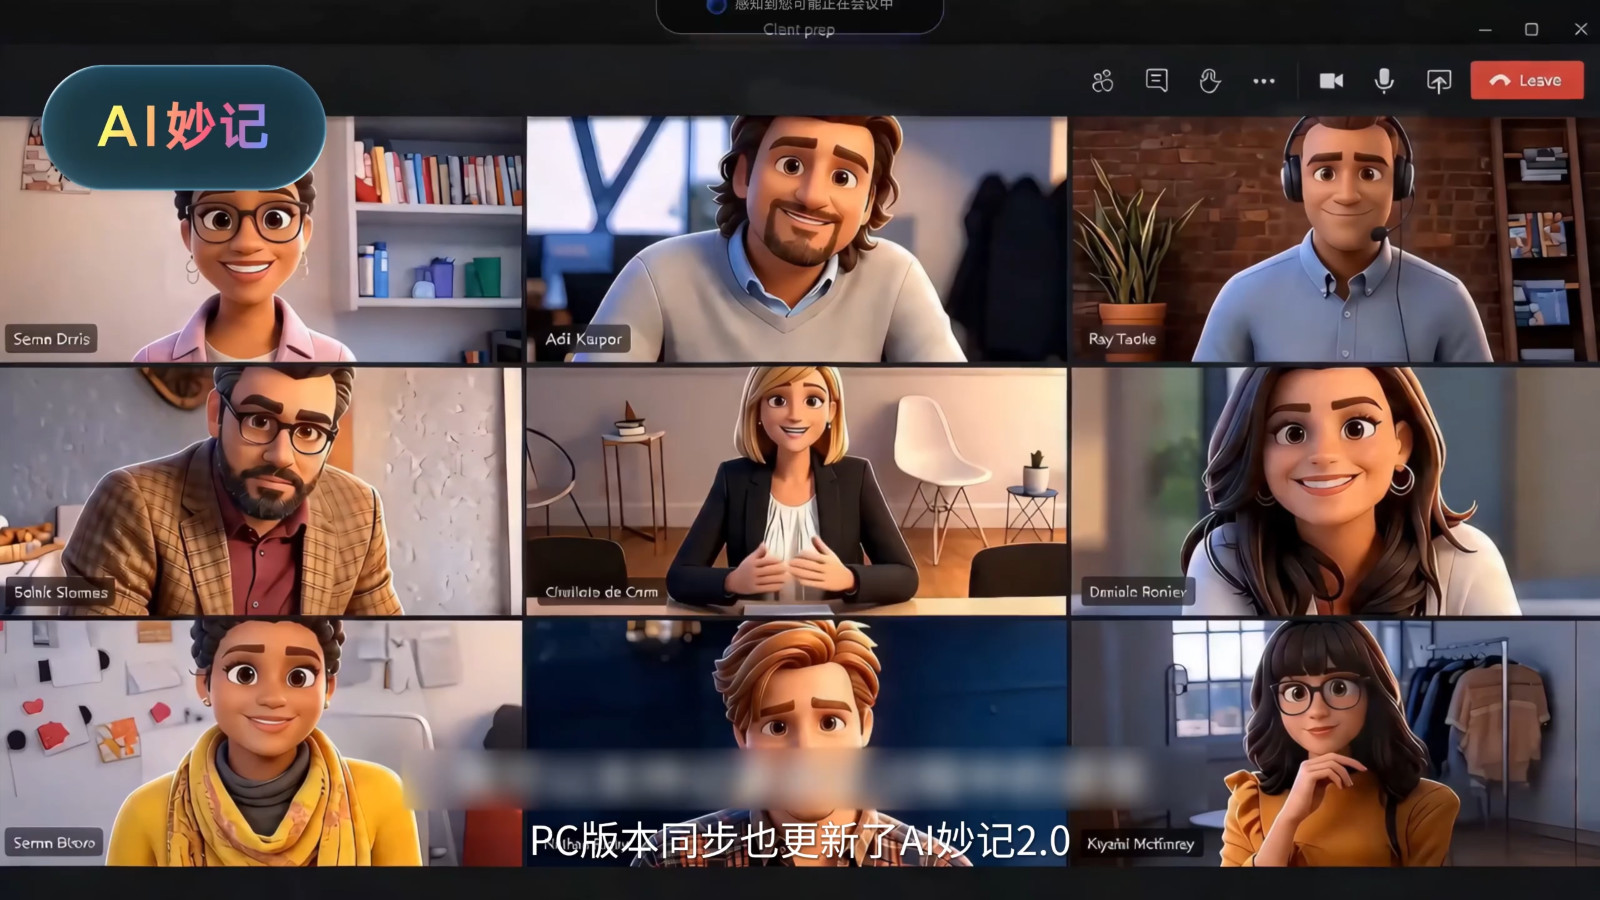Click the Semn Drris name label
Viewport: 1600px width, 900px height.
coord(52,339)
